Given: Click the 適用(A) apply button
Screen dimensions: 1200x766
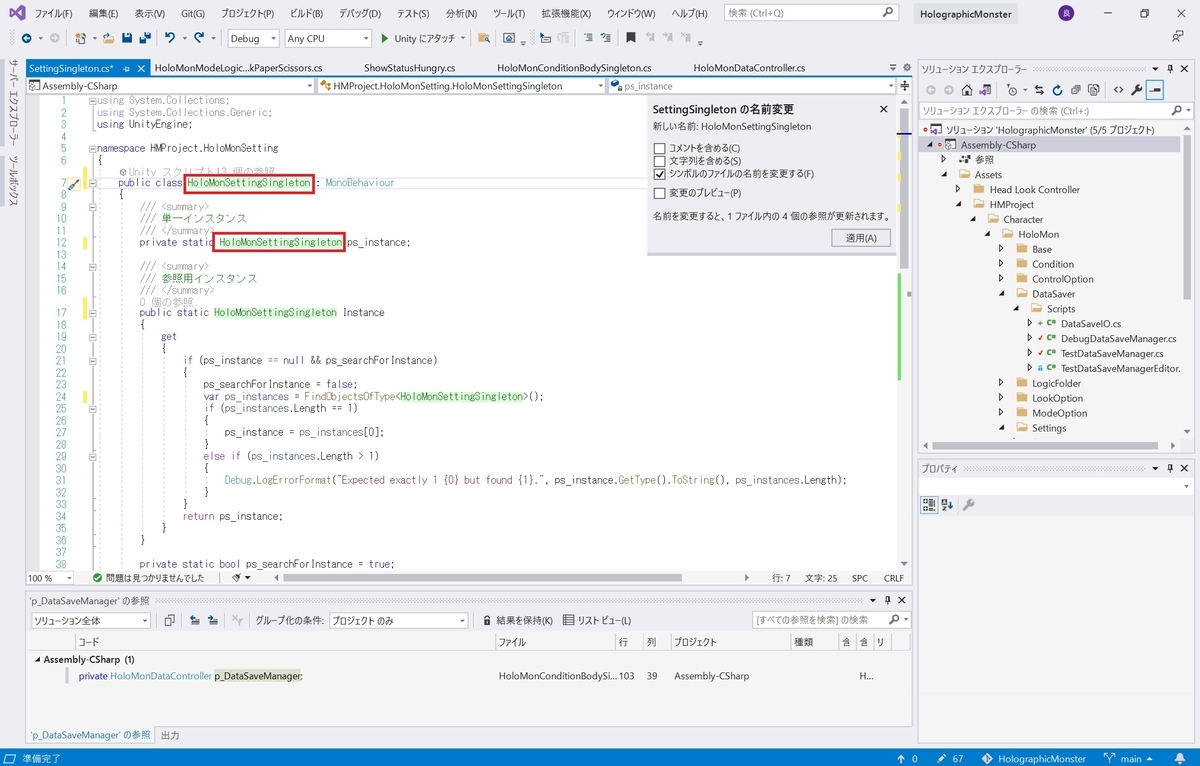Looking at the screenshot, I should [861, 238].
